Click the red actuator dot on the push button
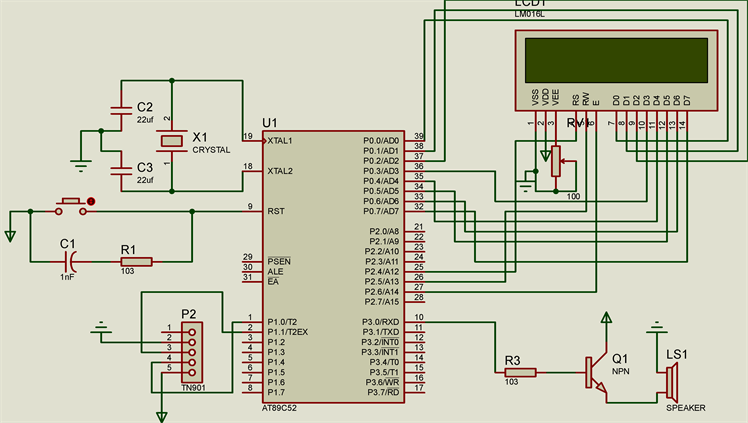748x423 pixels. point(93,203)
